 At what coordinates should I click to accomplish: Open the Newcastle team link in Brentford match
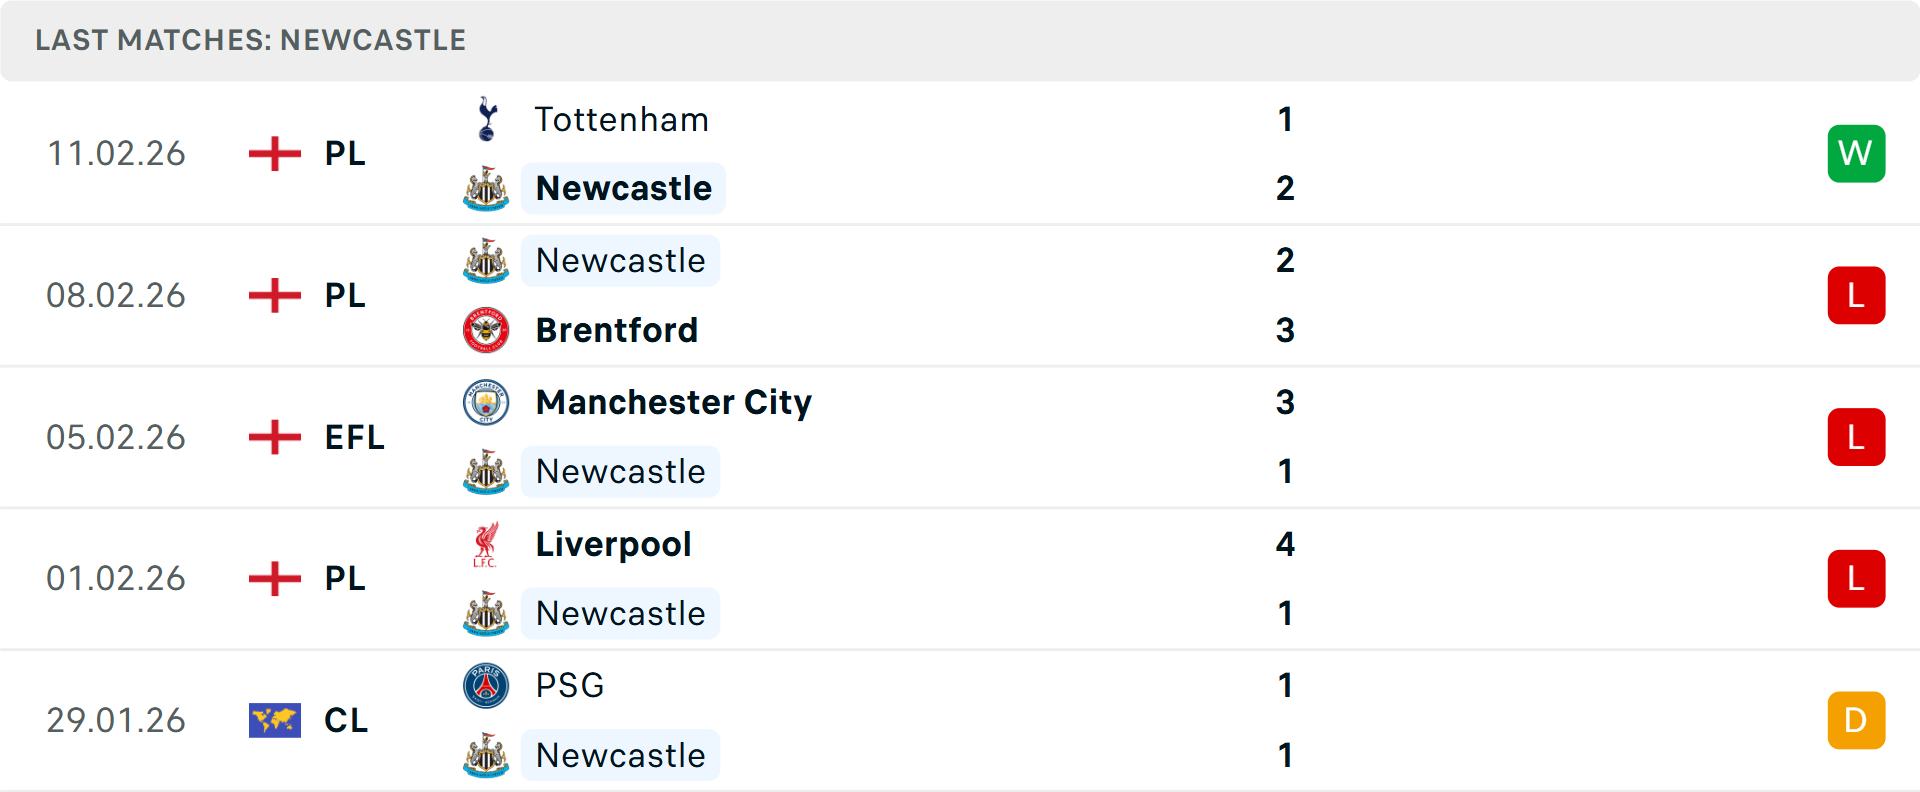(620, 261)
